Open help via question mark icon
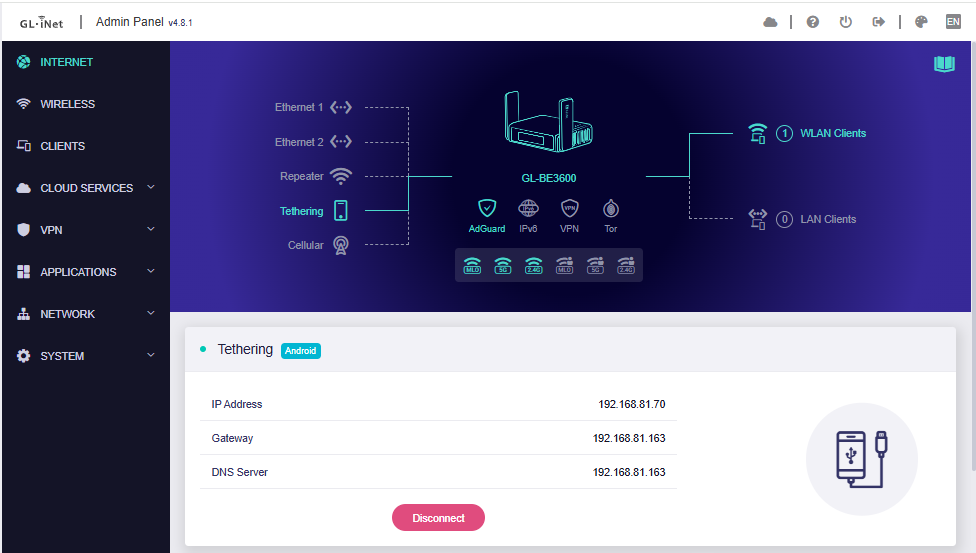 (813, 22)
